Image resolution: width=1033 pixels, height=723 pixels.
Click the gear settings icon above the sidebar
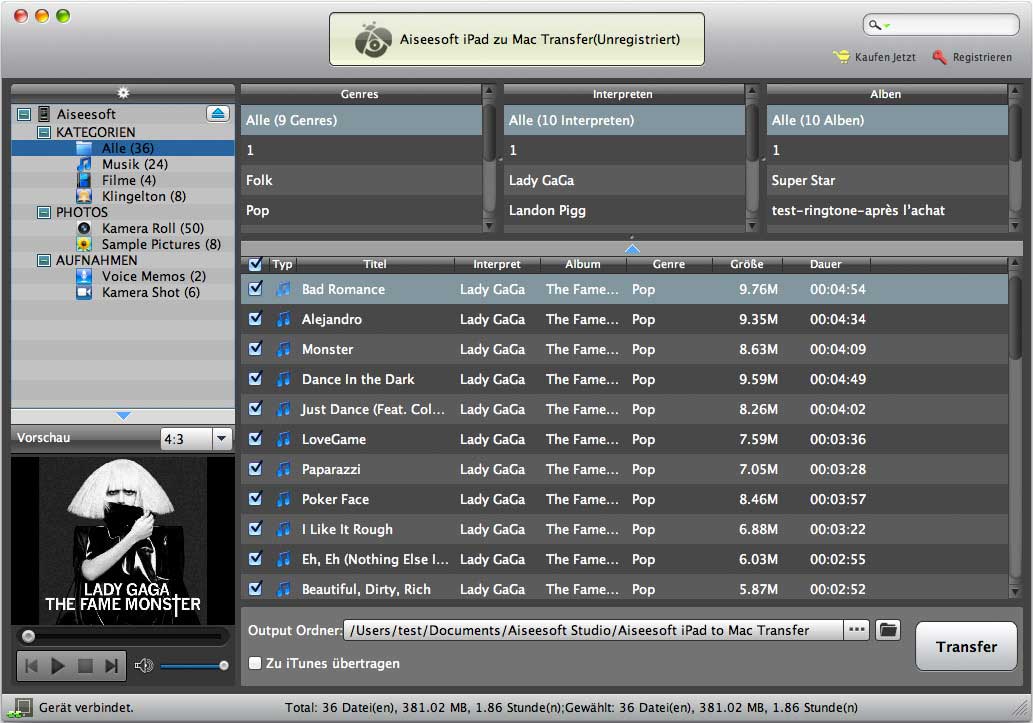click(x=123, y=93)
